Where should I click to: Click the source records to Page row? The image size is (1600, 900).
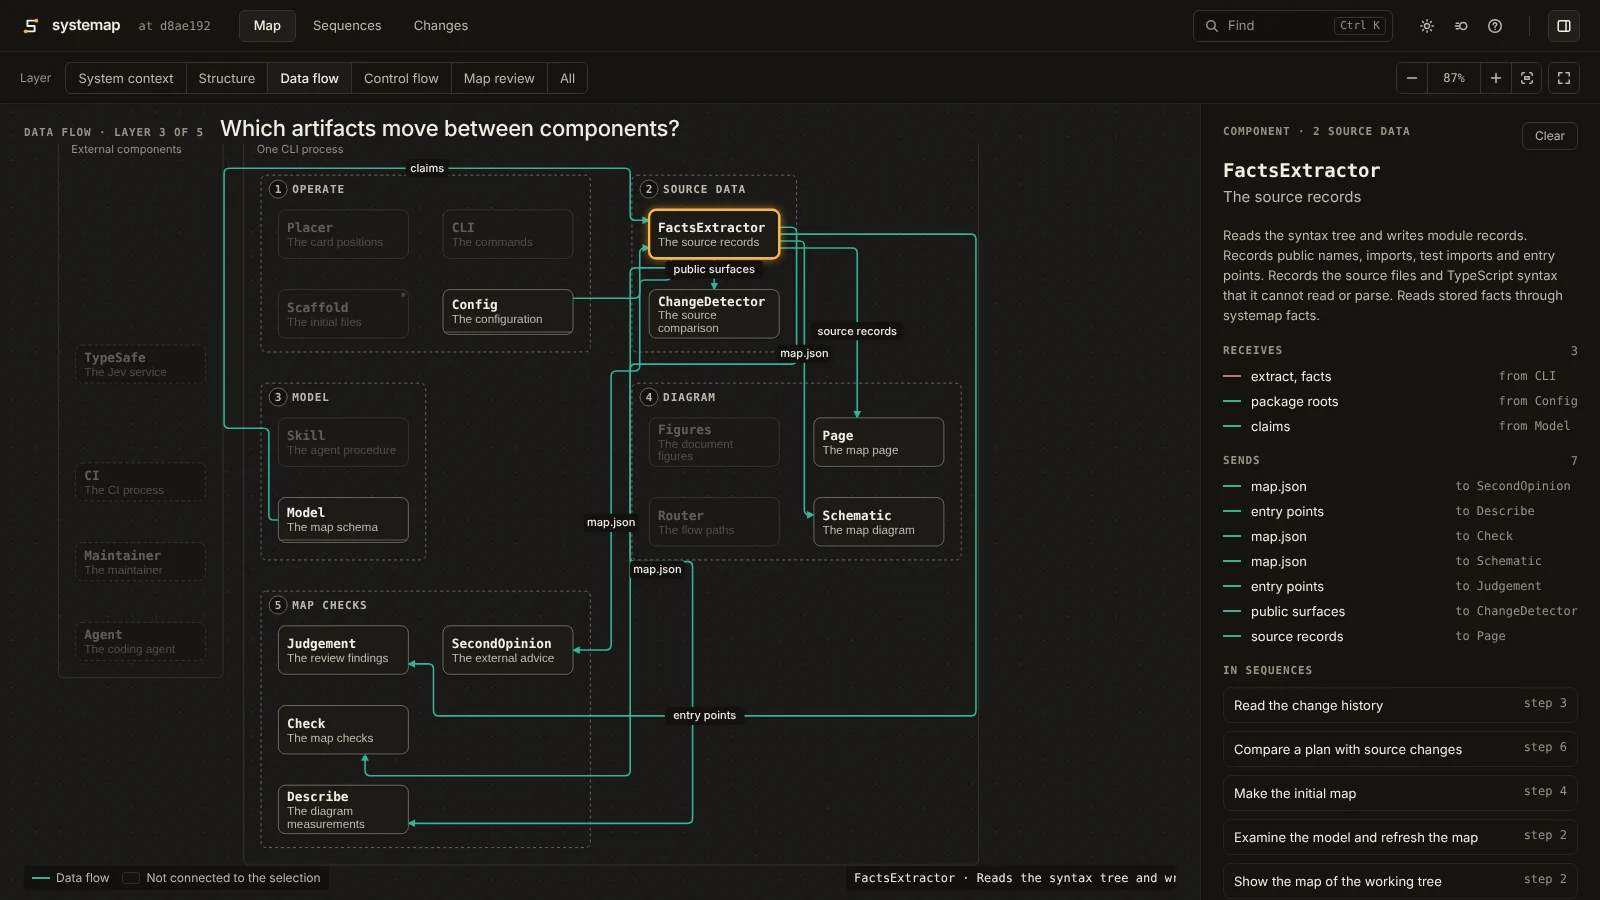click(1400, 636)
